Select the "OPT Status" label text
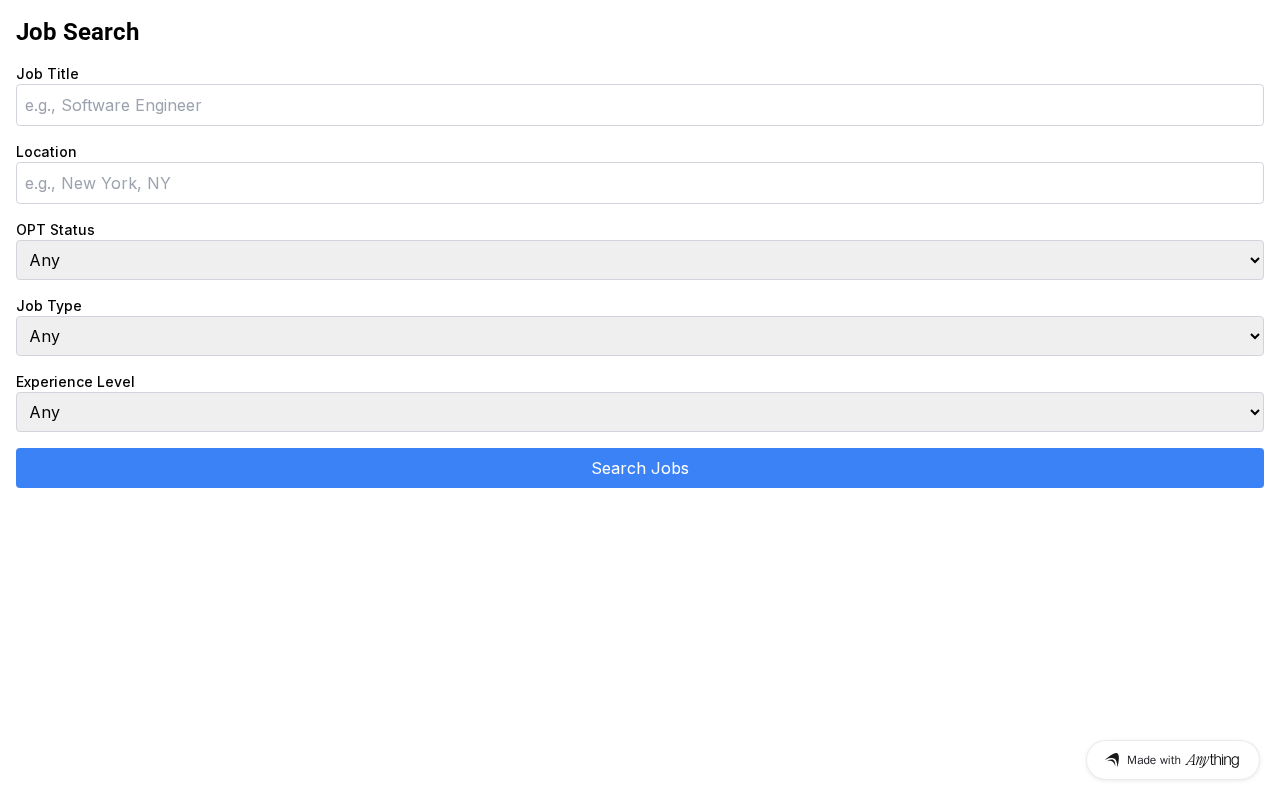 click(55, 230)
